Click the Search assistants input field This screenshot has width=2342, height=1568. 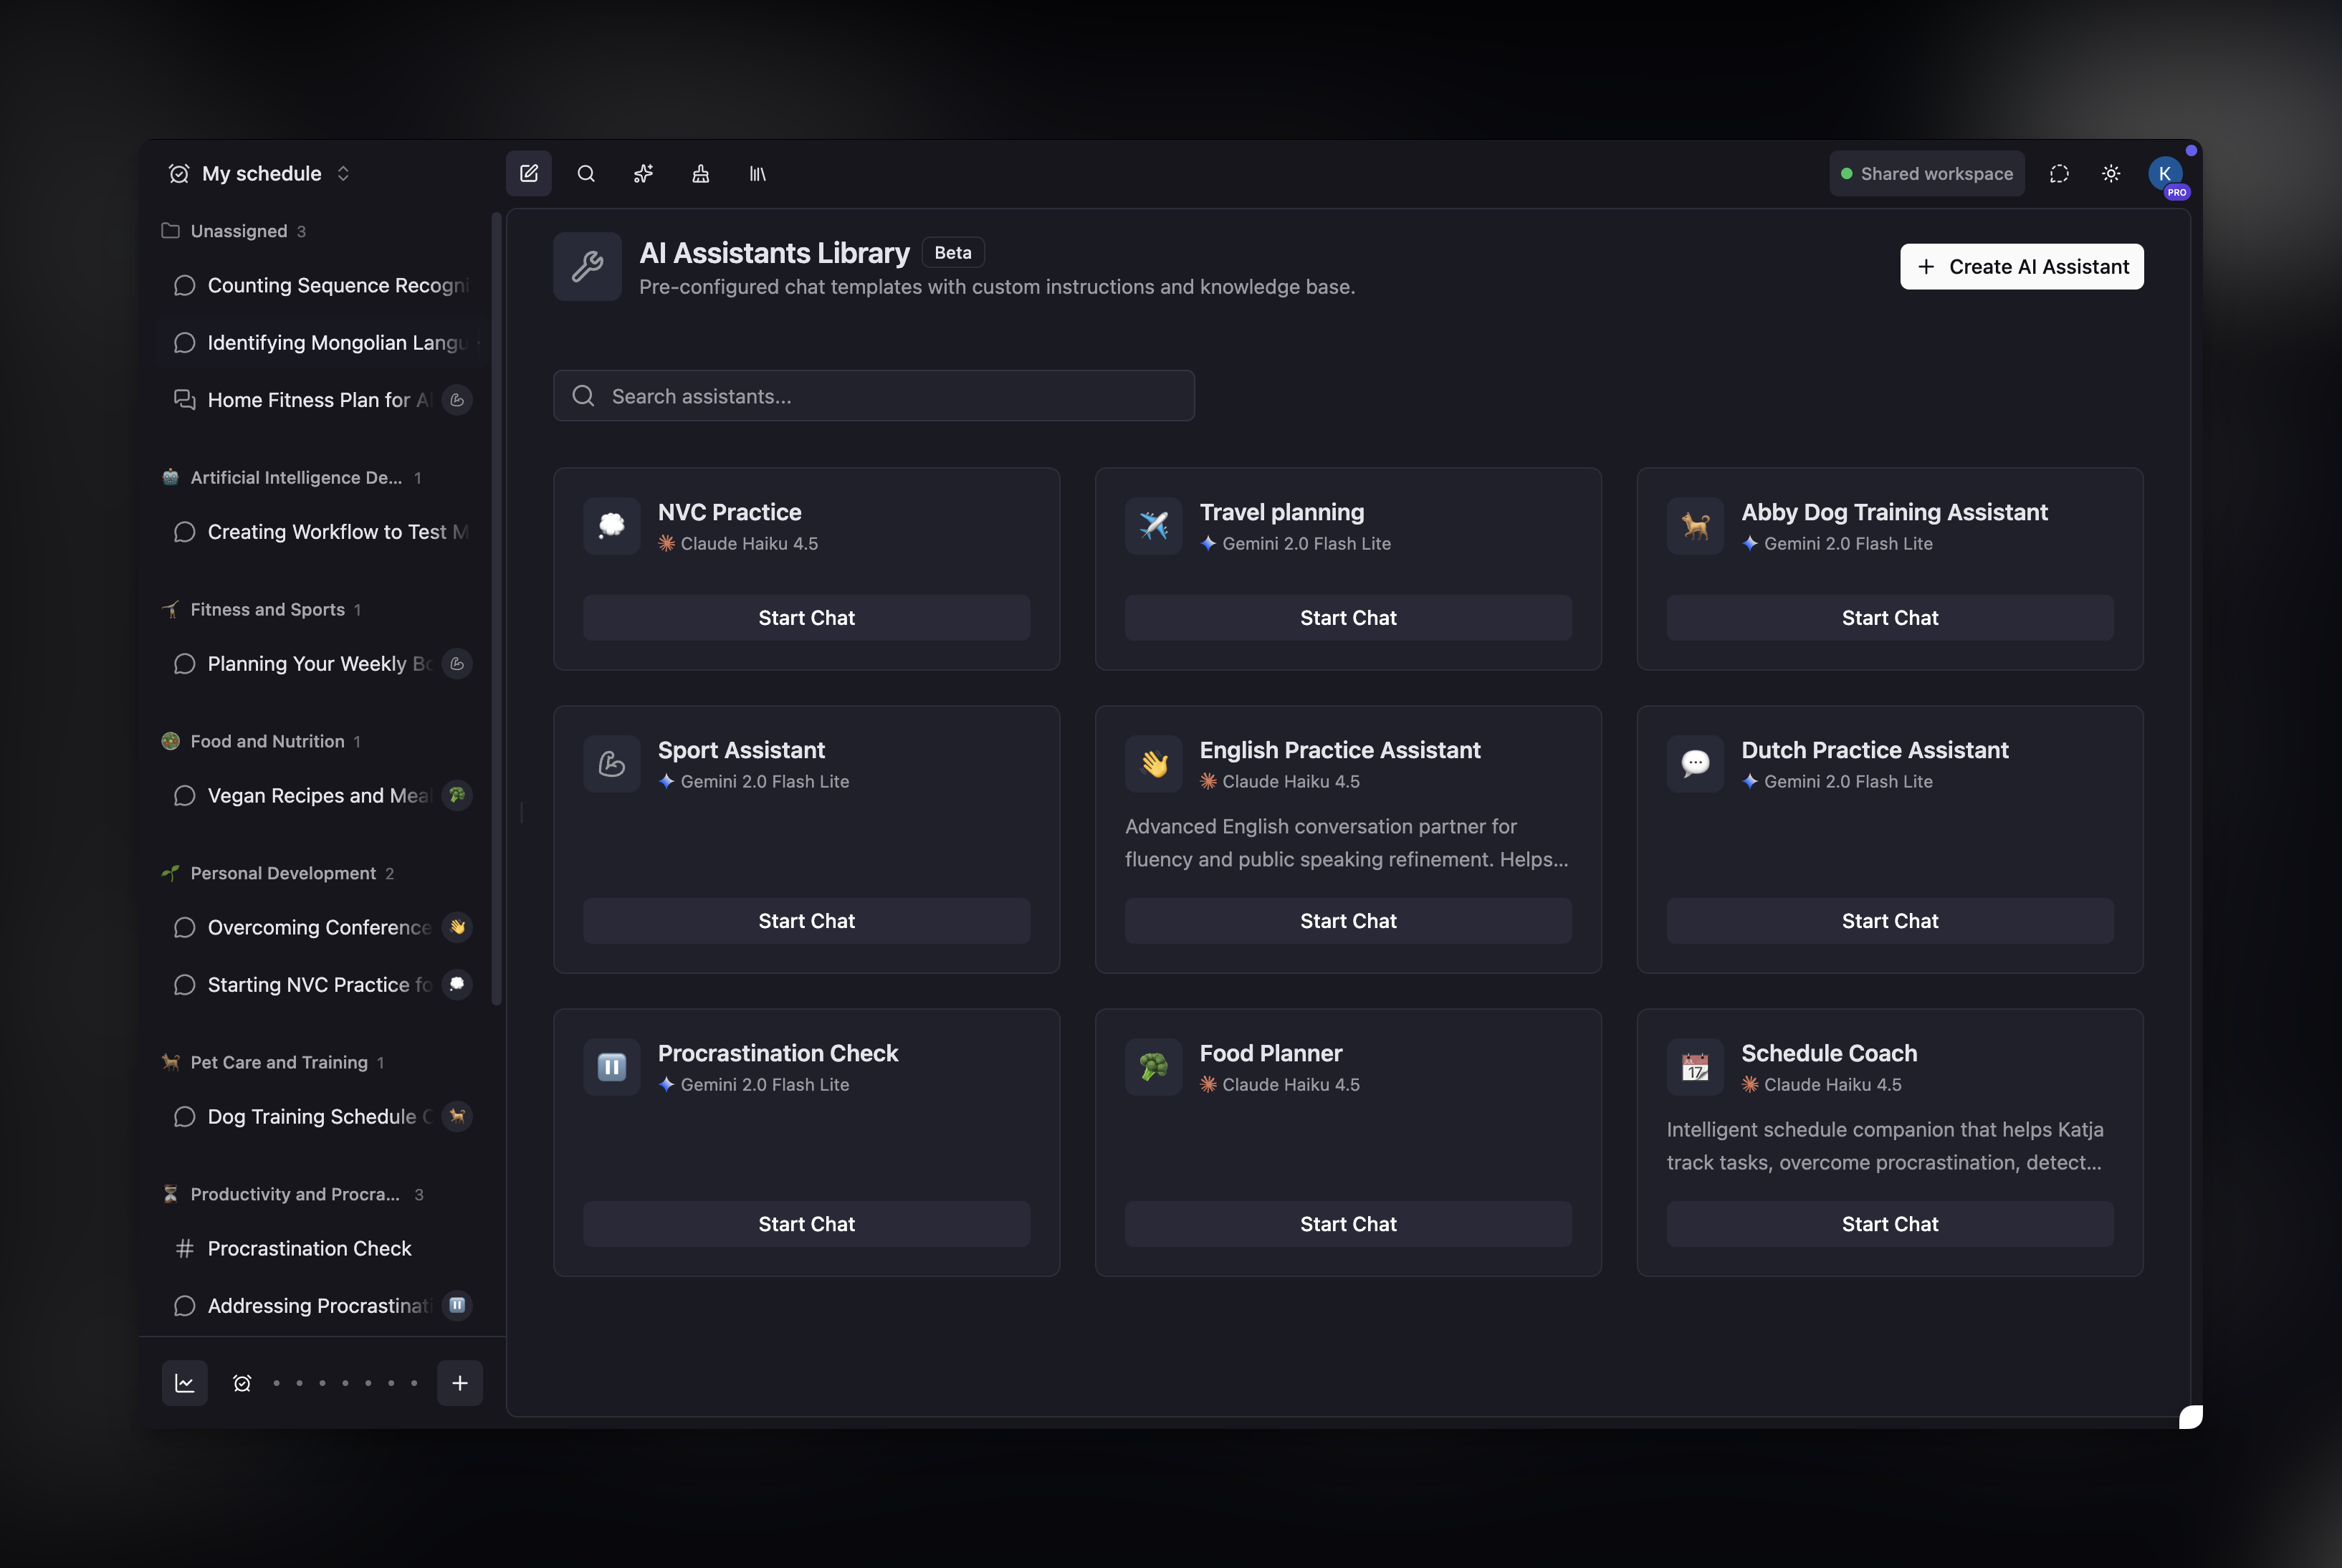[873, 396]
